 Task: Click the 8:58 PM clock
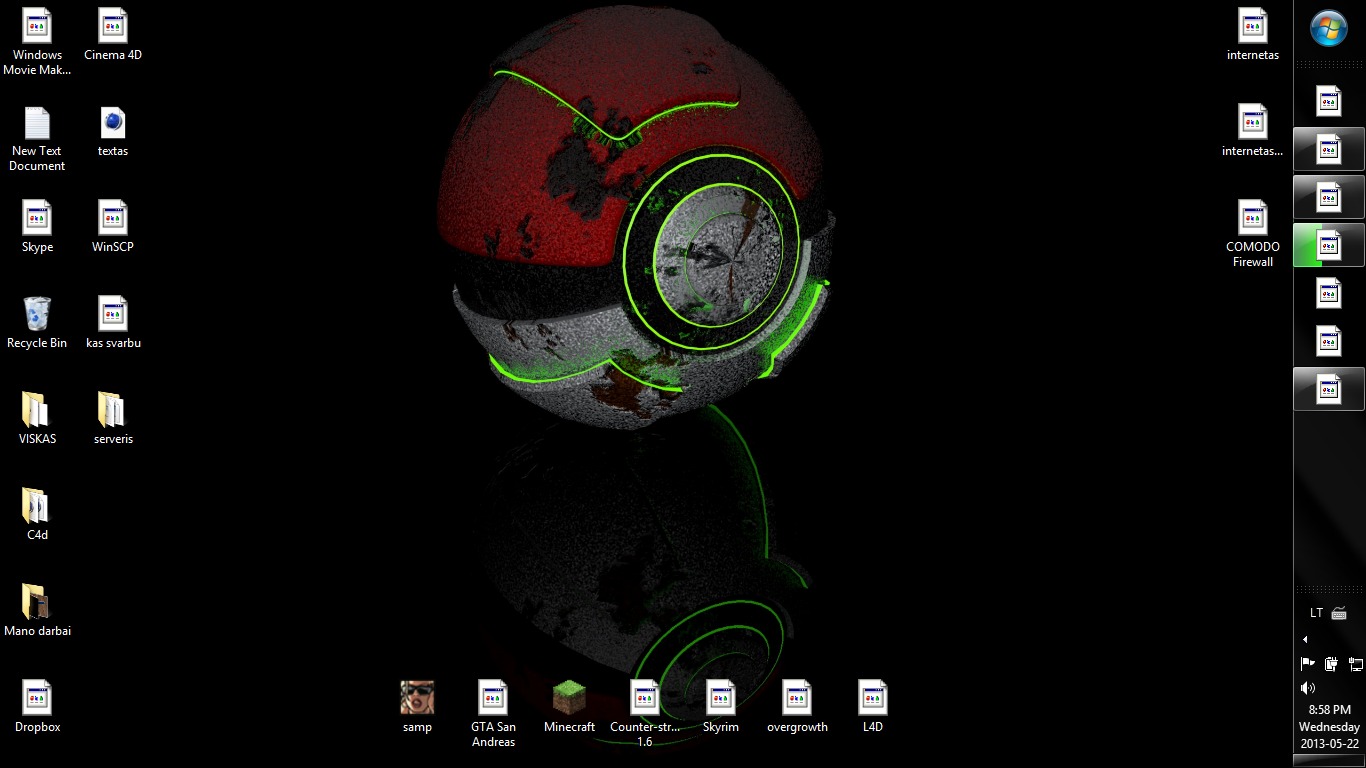[1329, 710]
